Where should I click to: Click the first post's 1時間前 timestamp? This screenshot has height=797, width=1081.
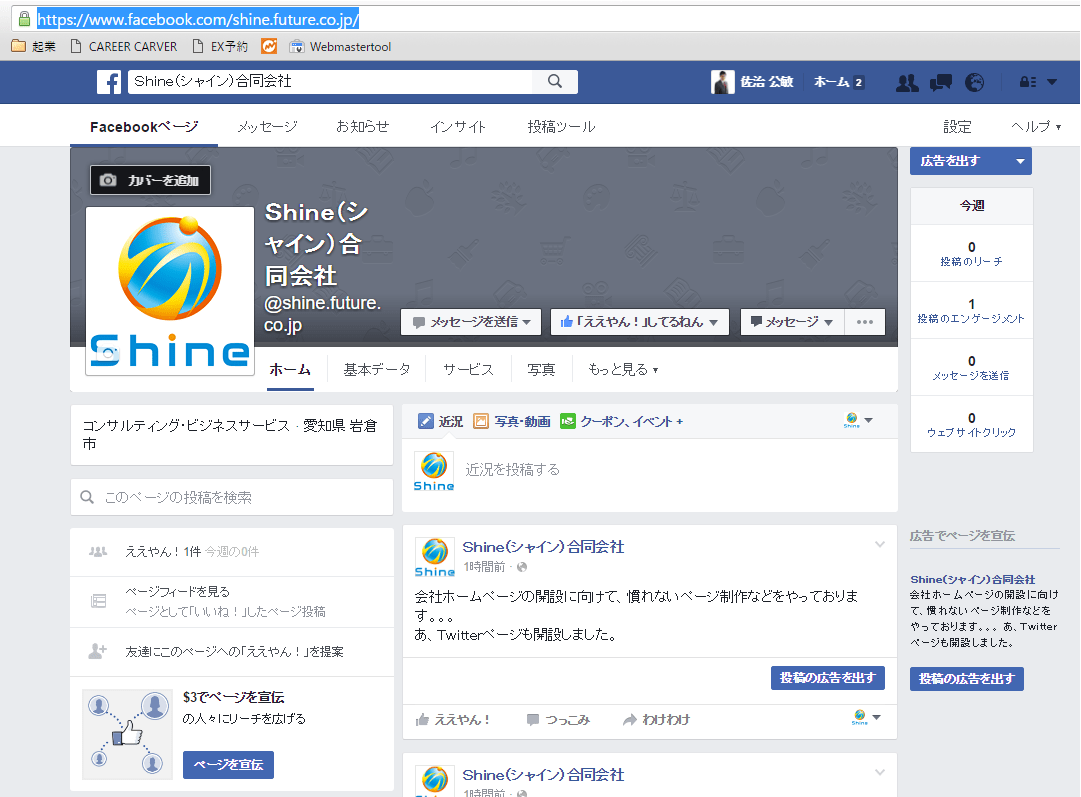coord(484,567)
